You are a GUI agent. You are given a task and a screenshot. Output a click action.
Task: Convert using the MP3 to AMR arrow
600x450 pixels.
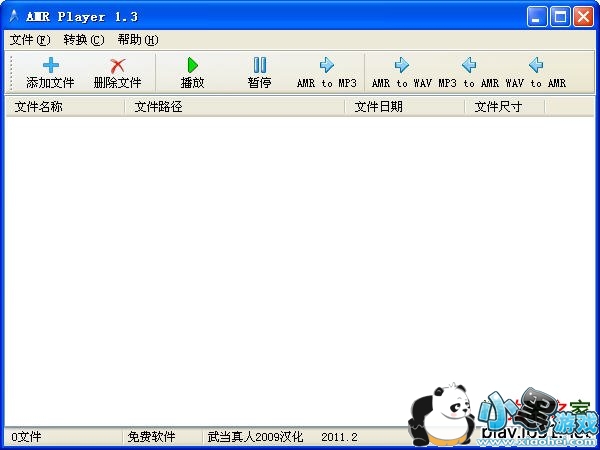pos(469,65)
